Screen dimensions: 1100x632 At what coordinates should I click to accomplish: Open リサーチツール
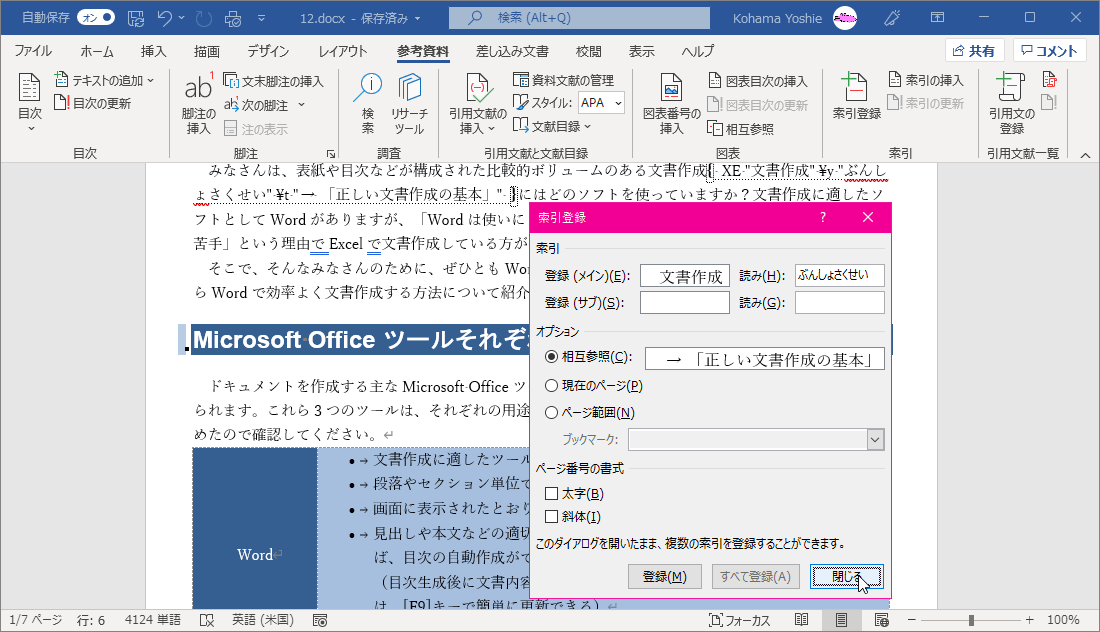[409, 102]
